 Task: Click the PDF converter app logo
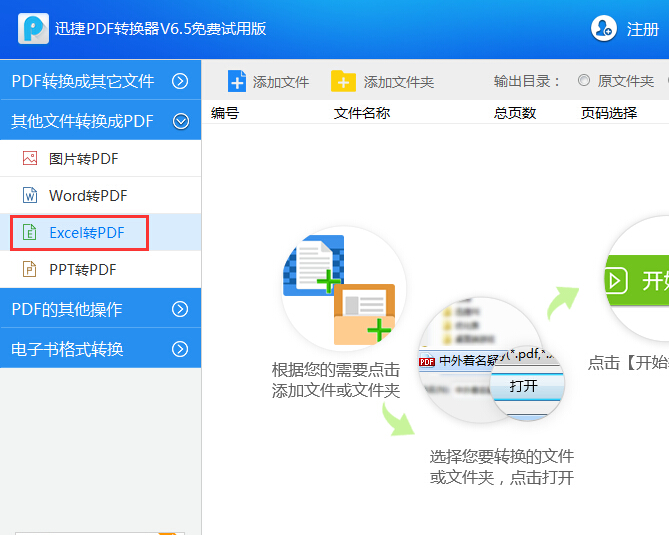[x=33, y=29]
